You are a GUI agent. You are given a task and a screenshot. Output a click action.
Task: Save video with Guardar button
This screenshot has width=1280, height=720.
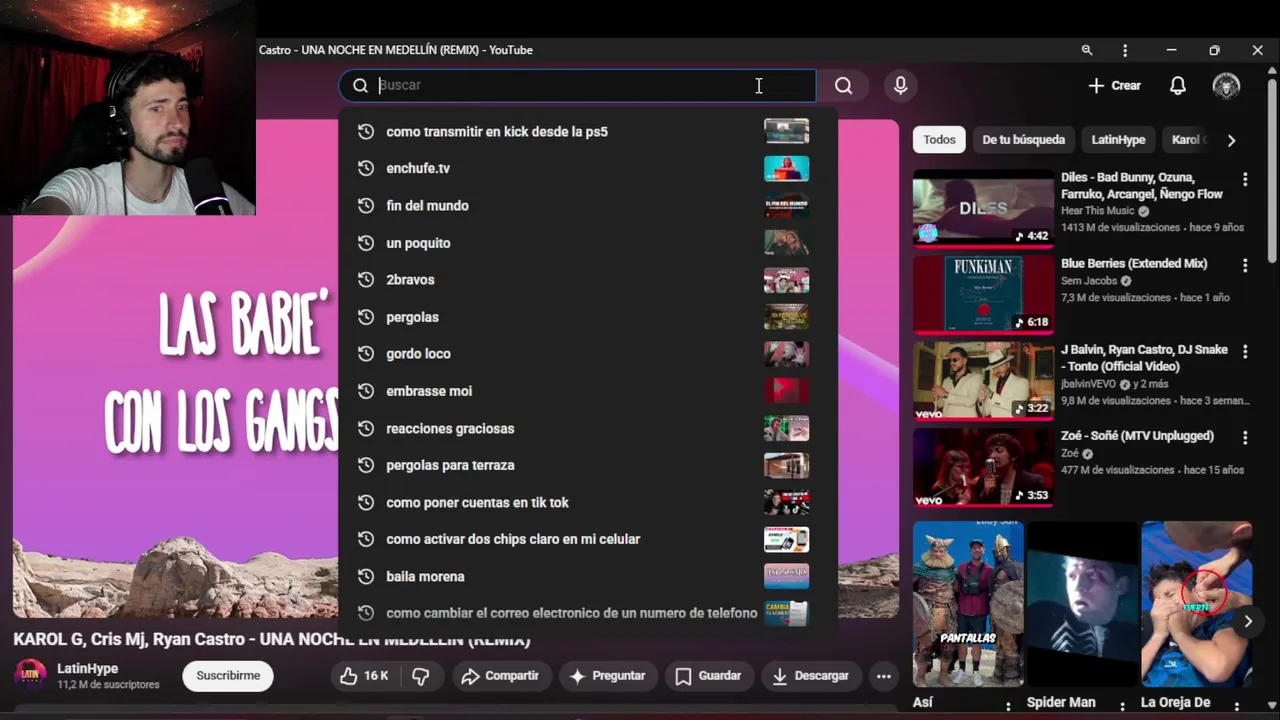708,676
